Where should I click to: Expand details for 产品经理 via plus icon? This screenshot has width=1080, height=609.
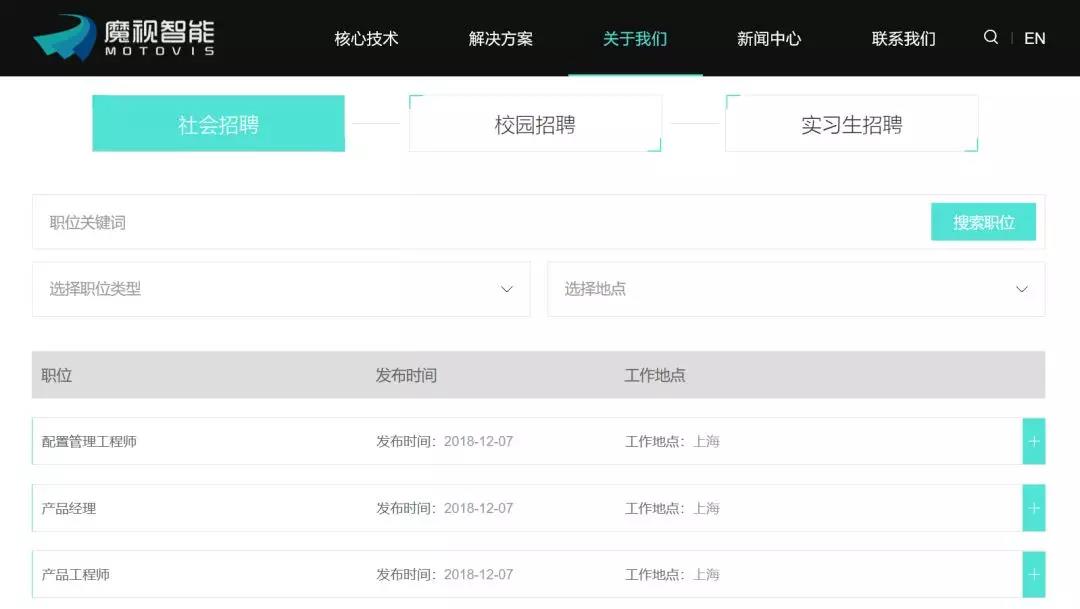coord(1033,507)
